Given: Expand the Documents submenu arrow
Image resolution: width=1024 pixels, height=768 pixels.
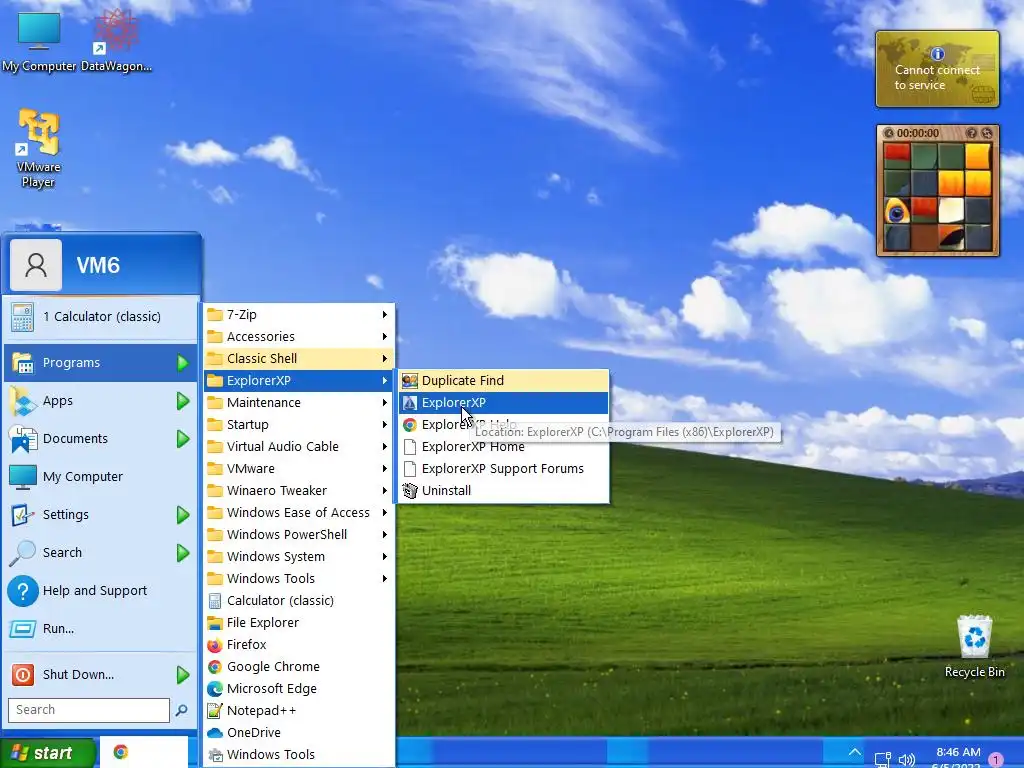Looking at the screenshot, I should (183, 439).
